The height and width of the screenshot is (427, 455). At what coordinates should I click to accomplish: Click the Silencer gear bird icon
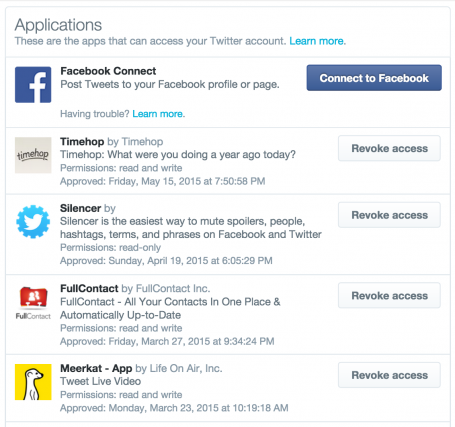[33, 221]
